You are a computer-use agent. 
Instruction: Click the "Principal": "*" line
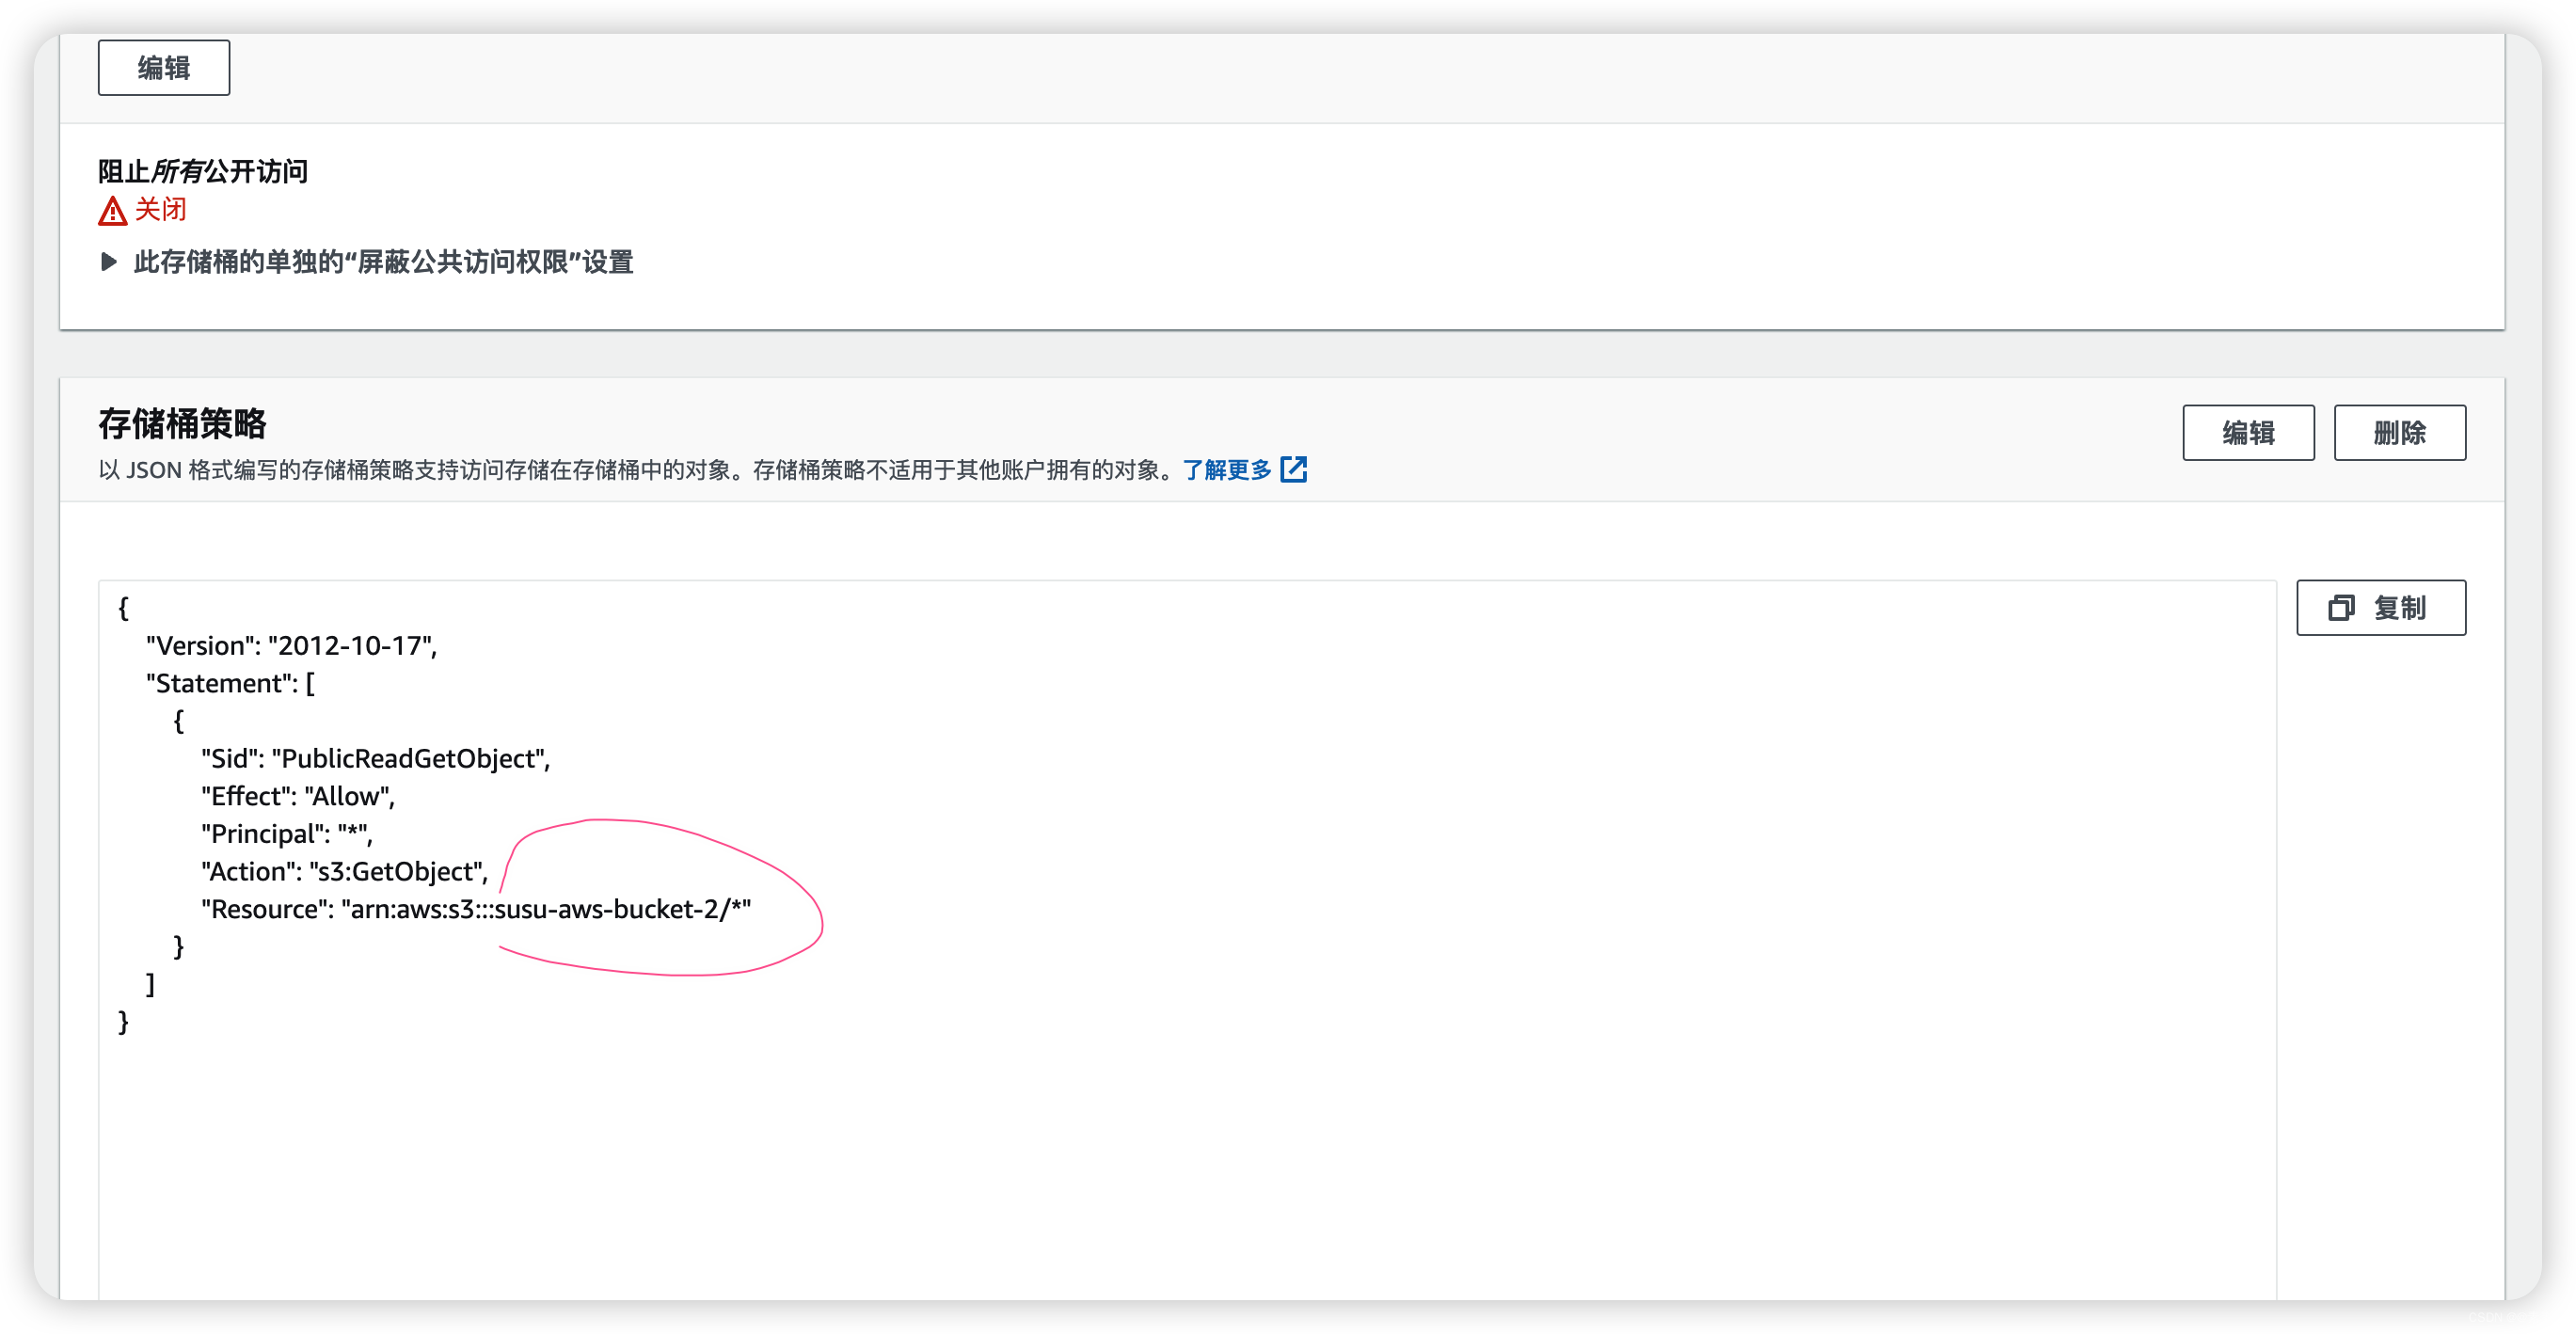(287, 834)
